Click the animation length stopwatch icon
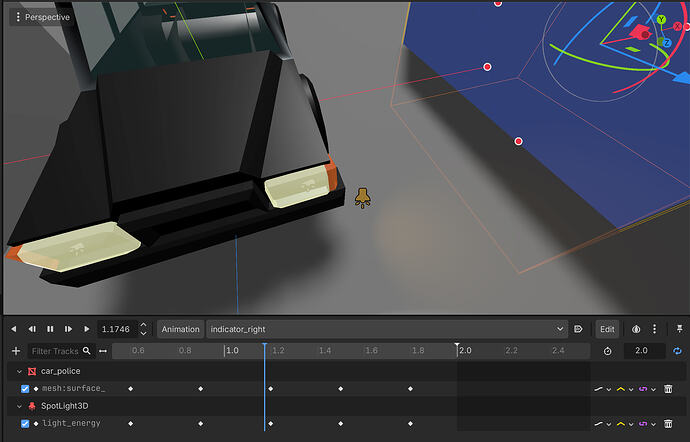Screen dimensions: 690x442 (x=607, y=351)
